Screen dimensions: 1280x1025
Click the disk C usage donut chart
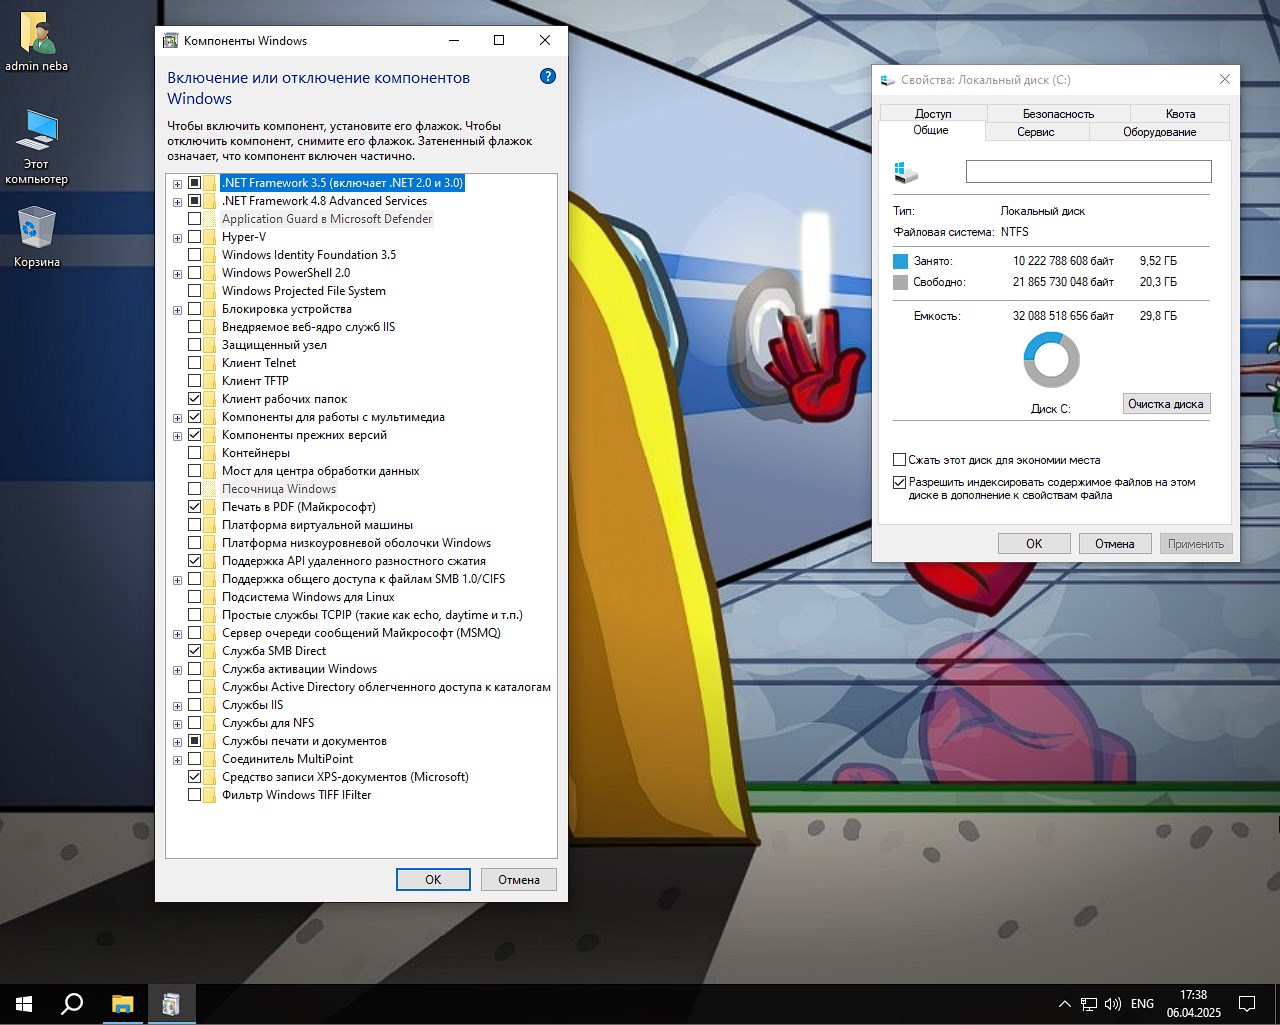tap(1051, 360)
